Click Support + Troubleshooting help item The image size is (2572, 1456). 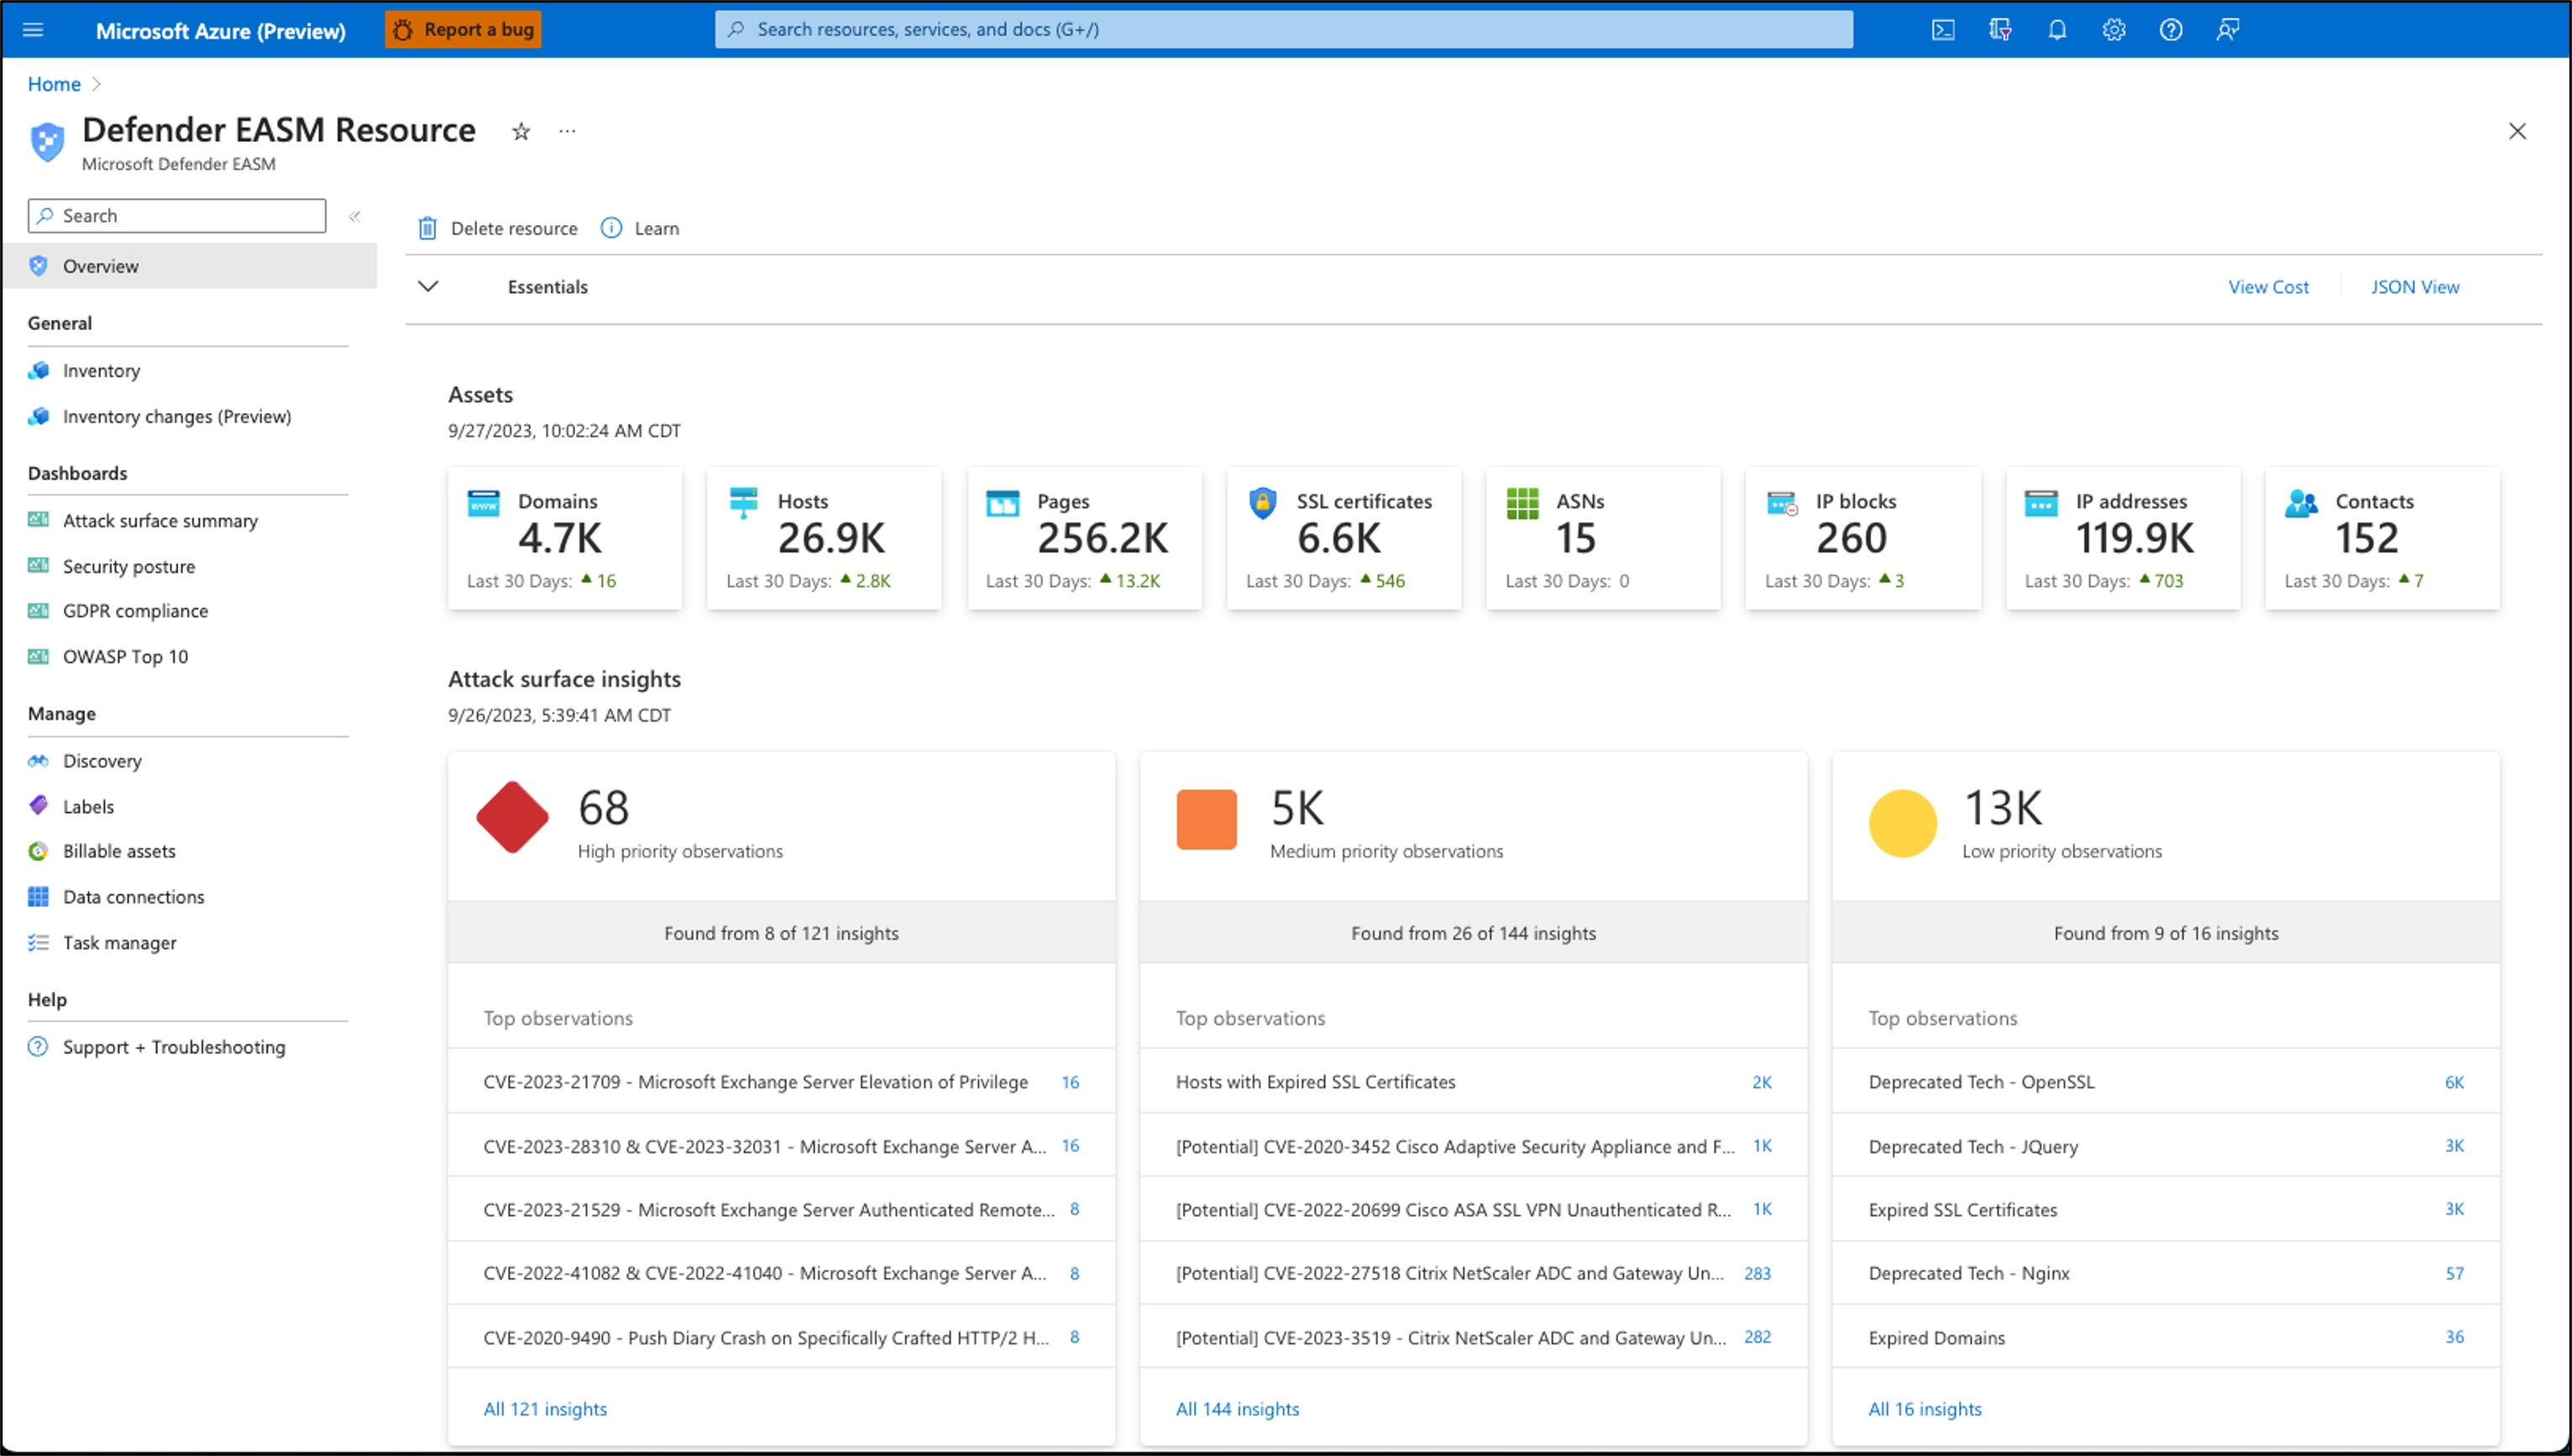point(171,1046)
